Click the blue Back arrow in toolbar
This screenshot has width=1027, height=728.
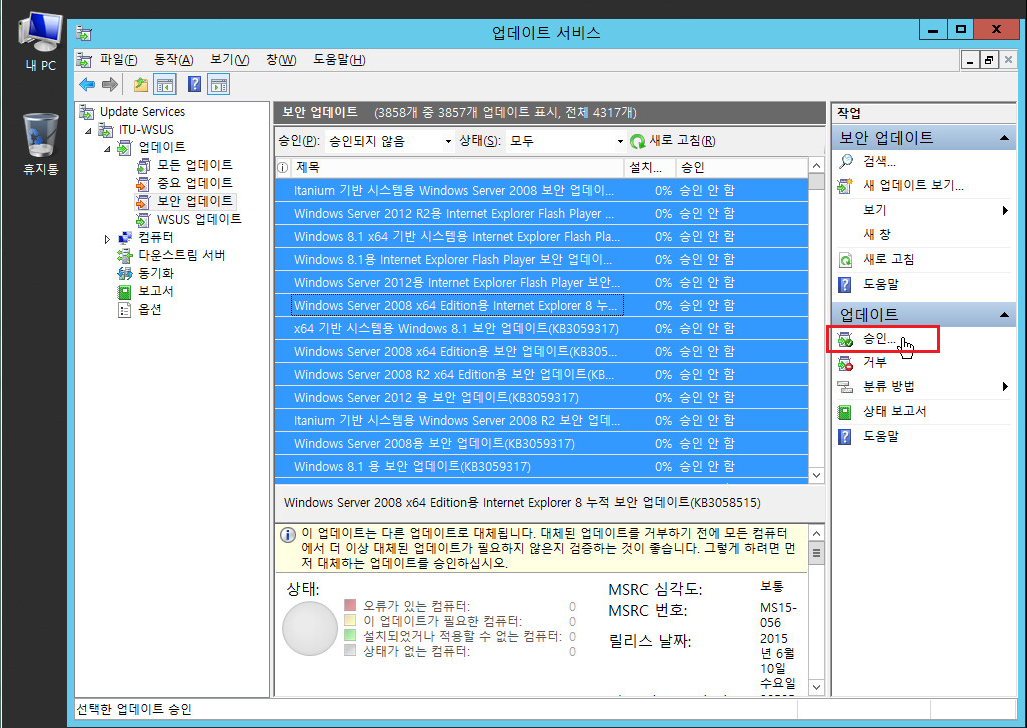[87, 85]
